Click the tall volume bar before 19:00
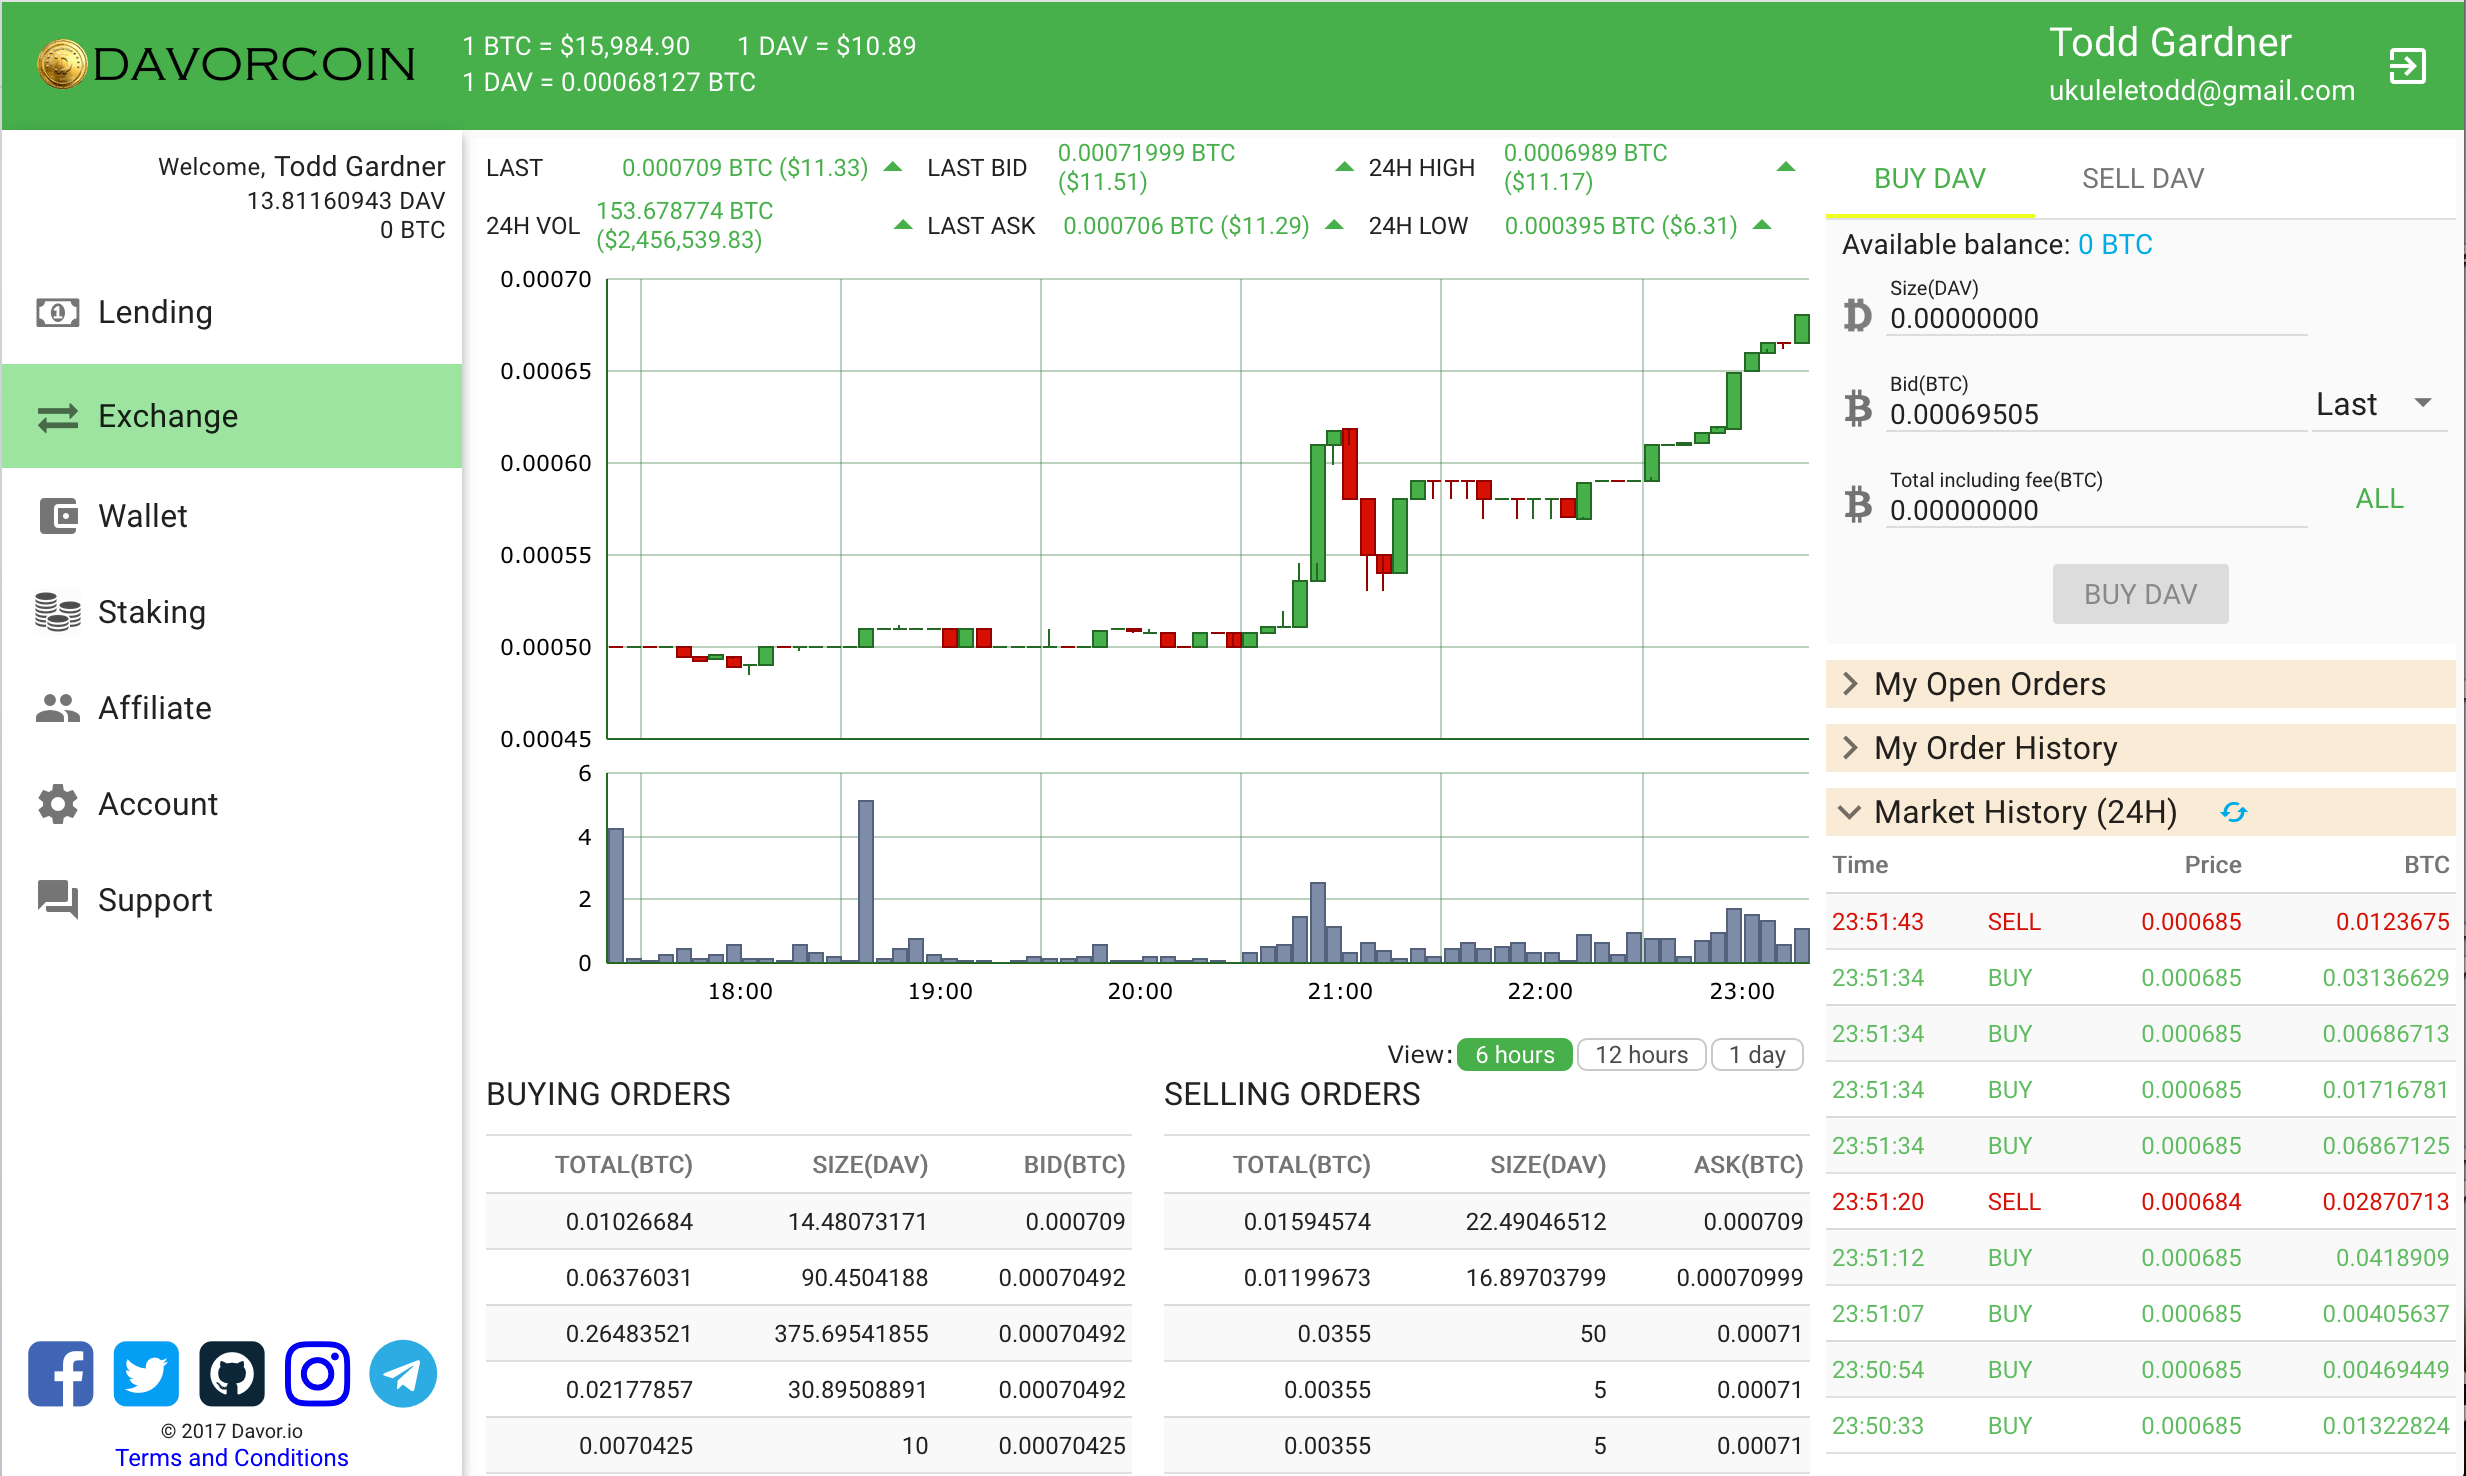Viewport: 2466px width, 1476px height. pos(866,881)
